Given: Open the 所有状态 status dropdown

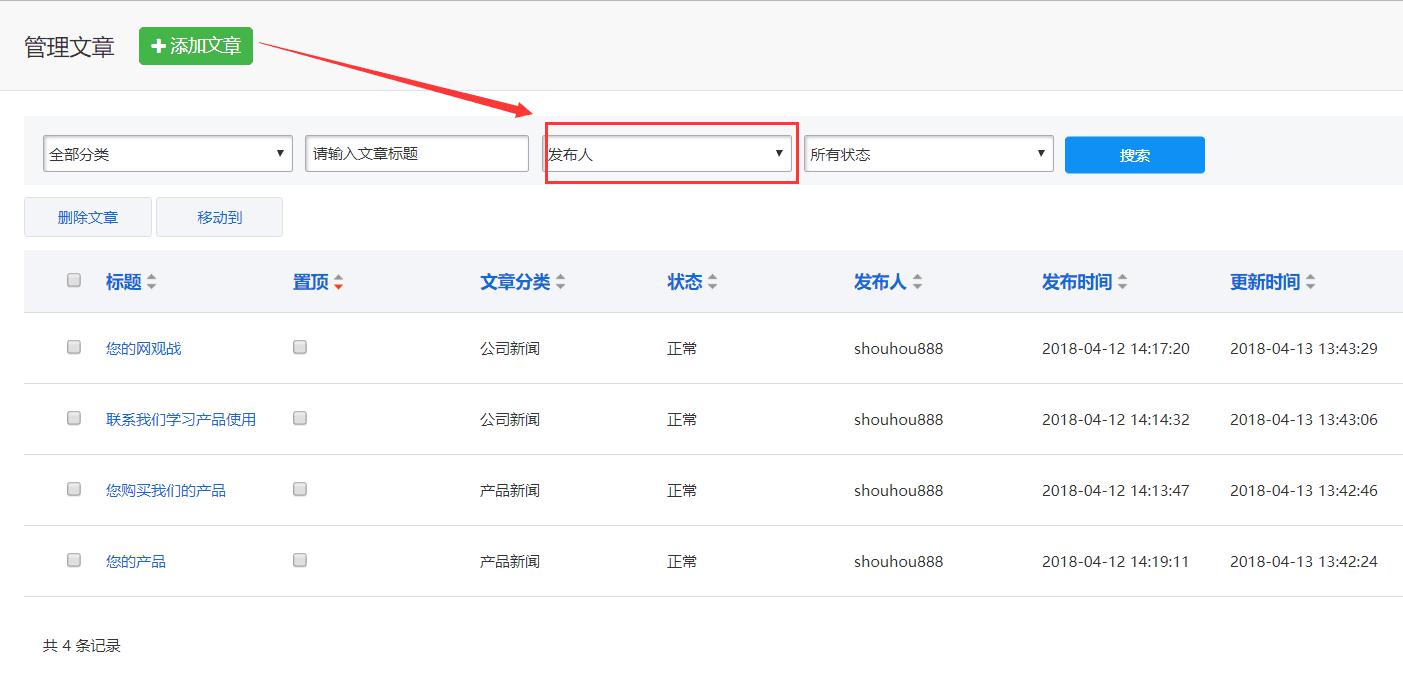Looking at the screenshot, I should 928,154.
